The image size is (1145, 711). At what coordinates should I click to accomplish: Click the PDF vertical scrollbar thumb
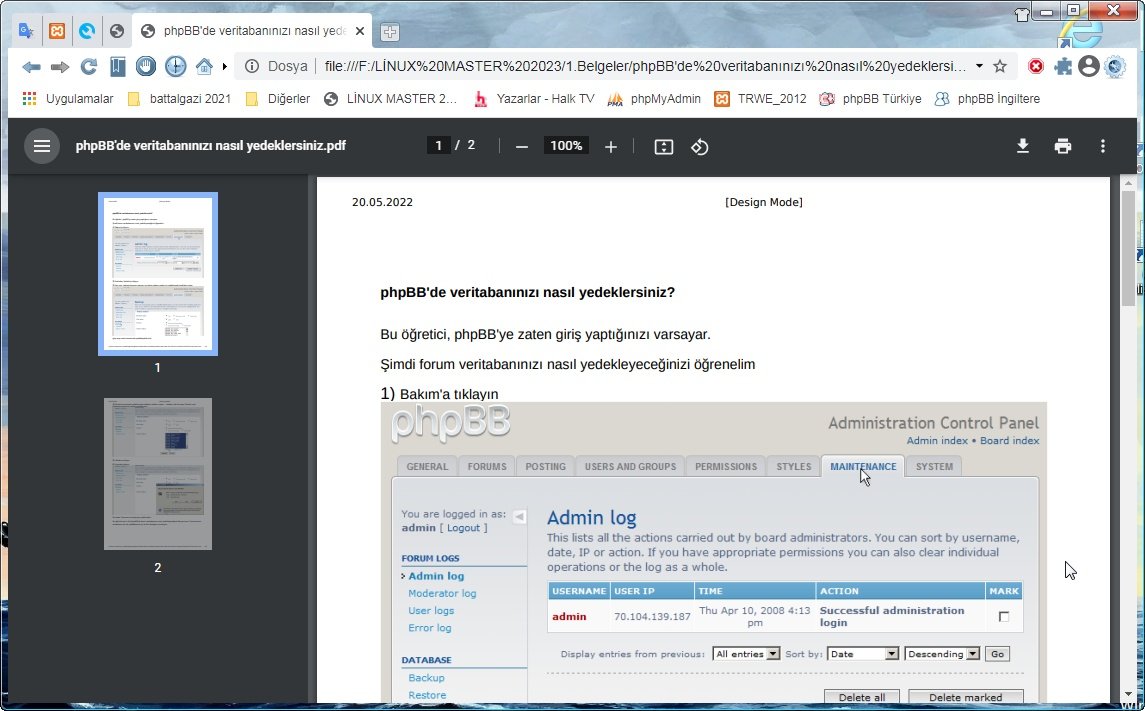[1128, 248]
